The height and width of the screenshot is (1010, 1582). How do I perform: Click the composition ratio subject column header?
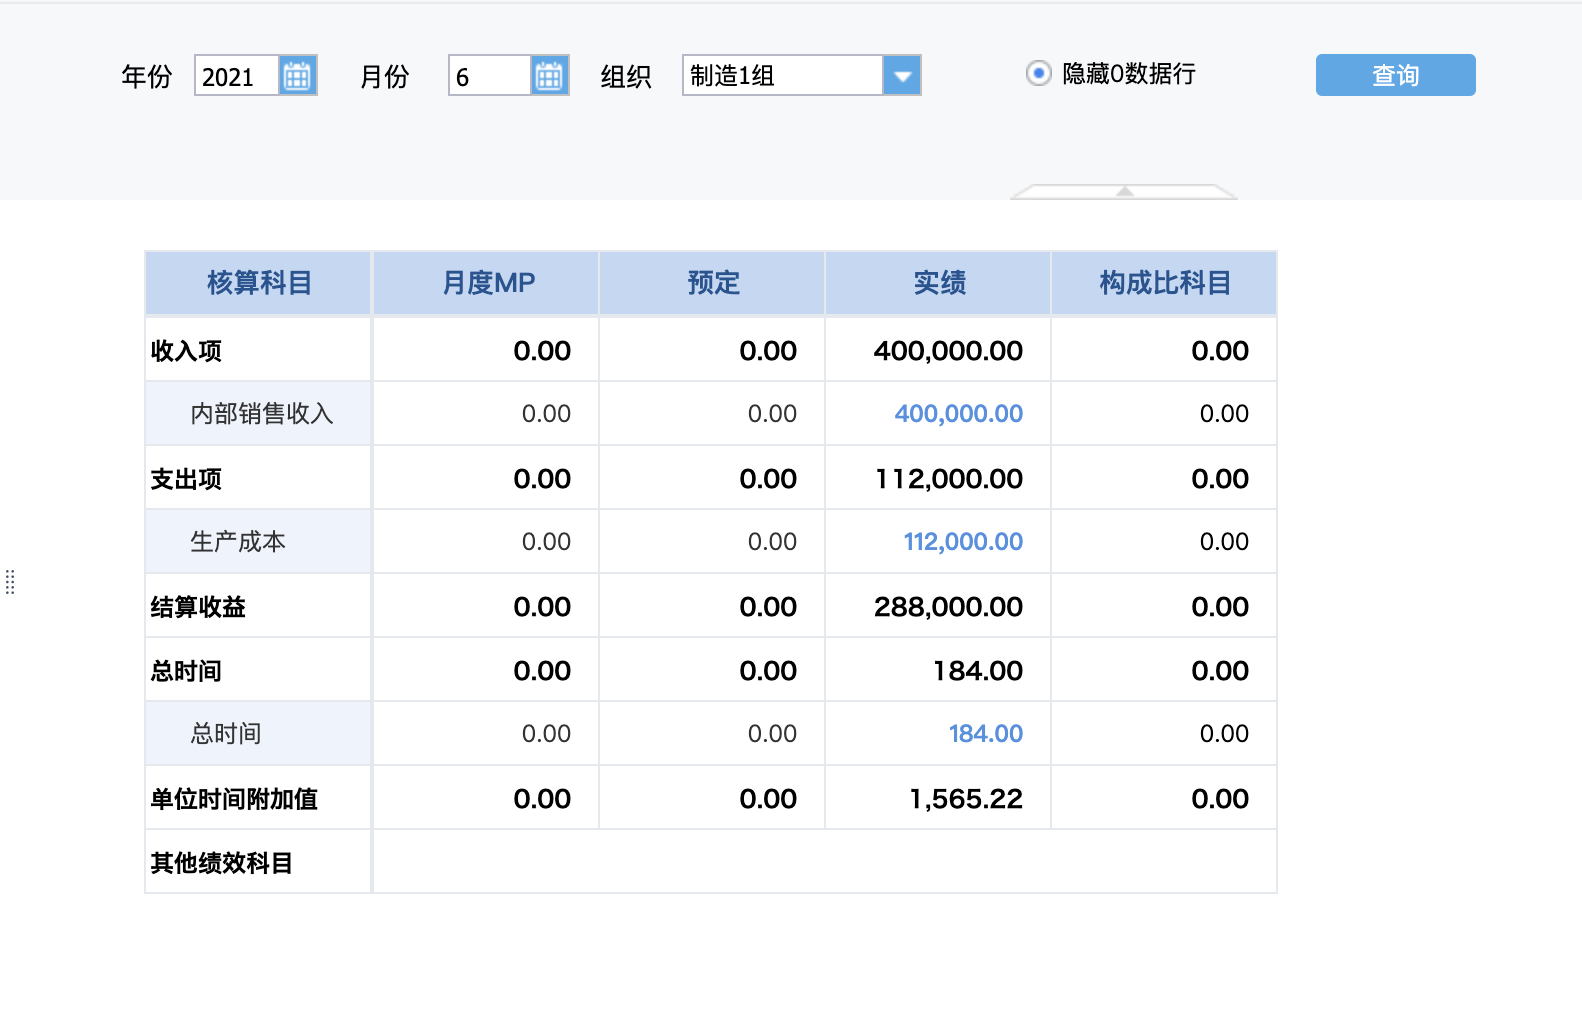[x=1164, y=283]
